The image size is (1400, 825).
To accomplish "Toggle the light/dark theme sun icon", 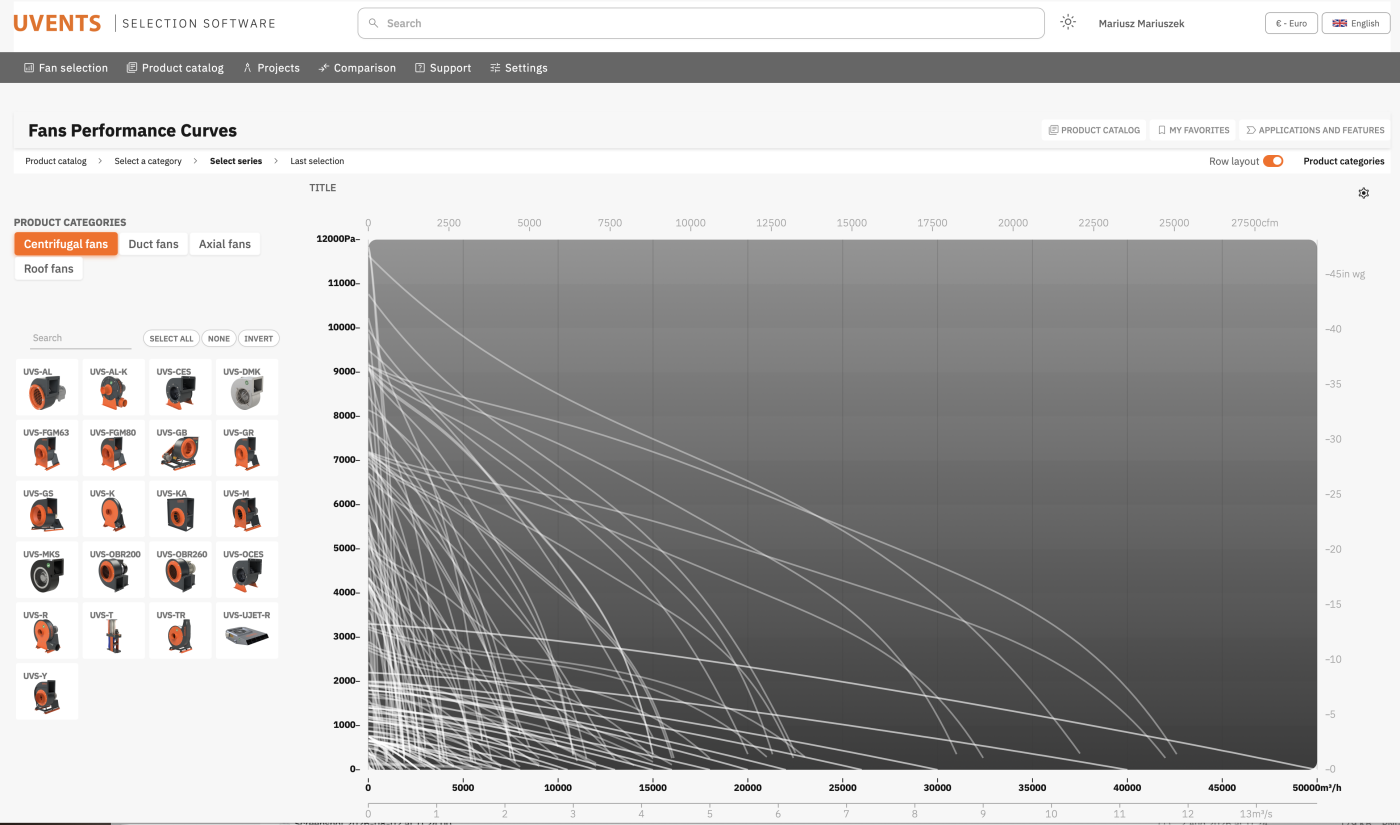I will pos(1068,22).
